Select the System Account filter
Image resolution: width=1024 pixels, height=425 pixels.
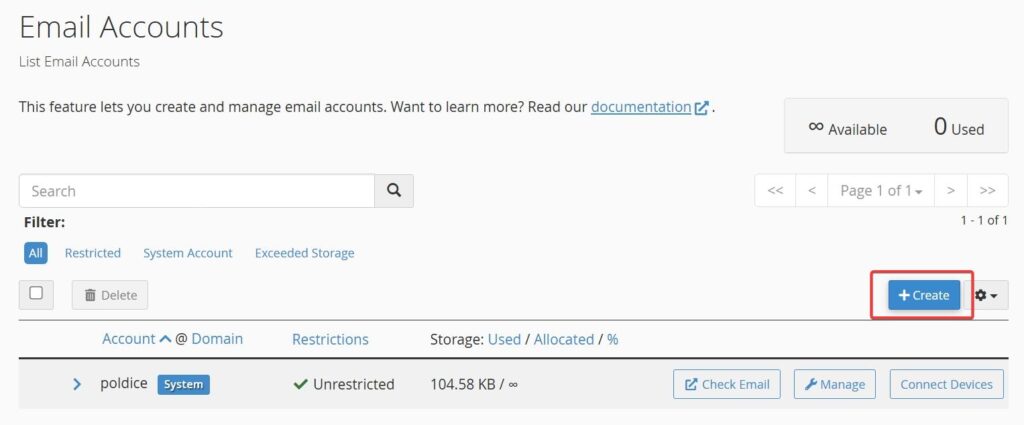click(x=188, y=253)
